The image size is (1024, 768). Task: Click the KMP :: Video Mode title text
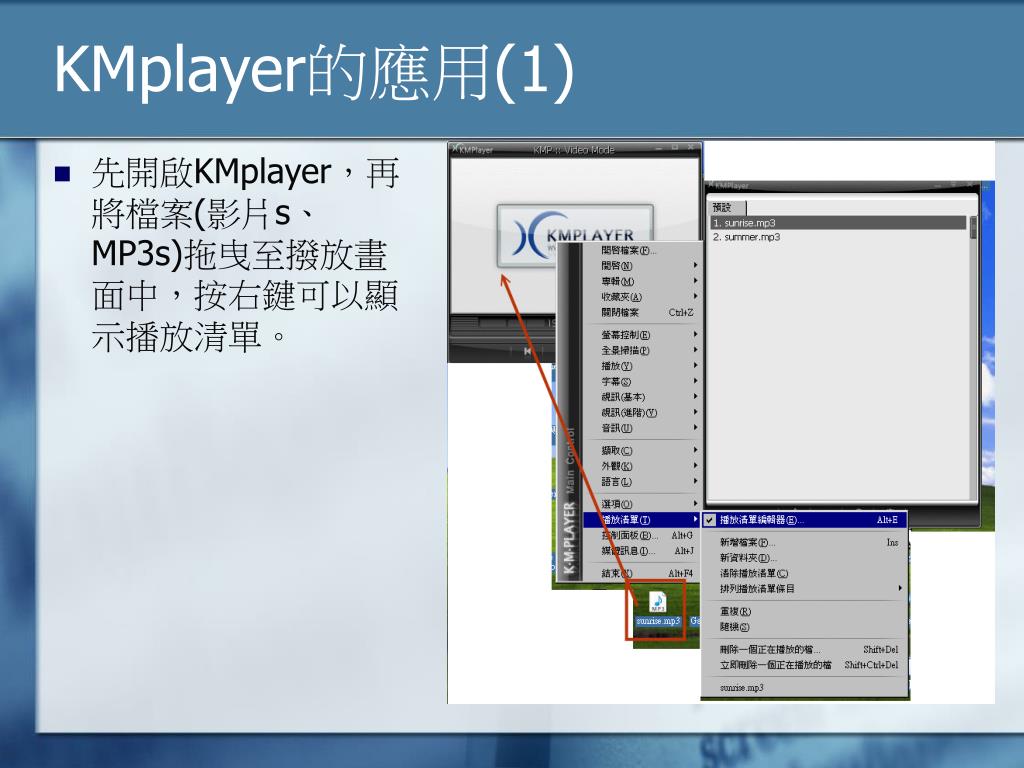click(573, 150)
